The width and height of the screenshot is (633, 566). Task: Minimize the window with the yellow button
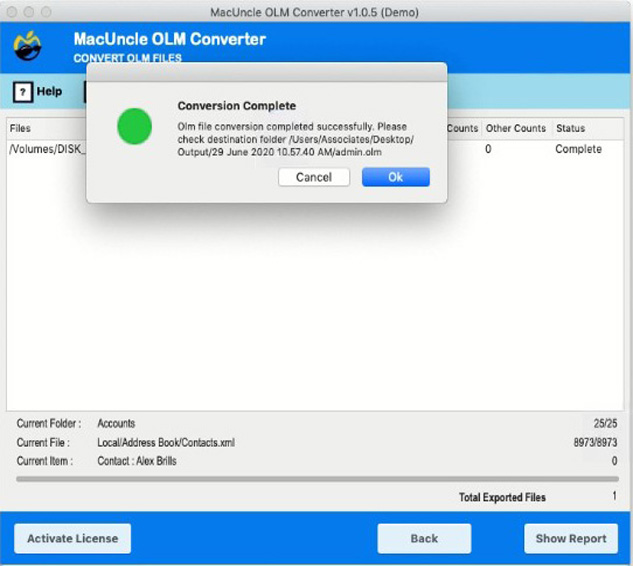point(29,12)
